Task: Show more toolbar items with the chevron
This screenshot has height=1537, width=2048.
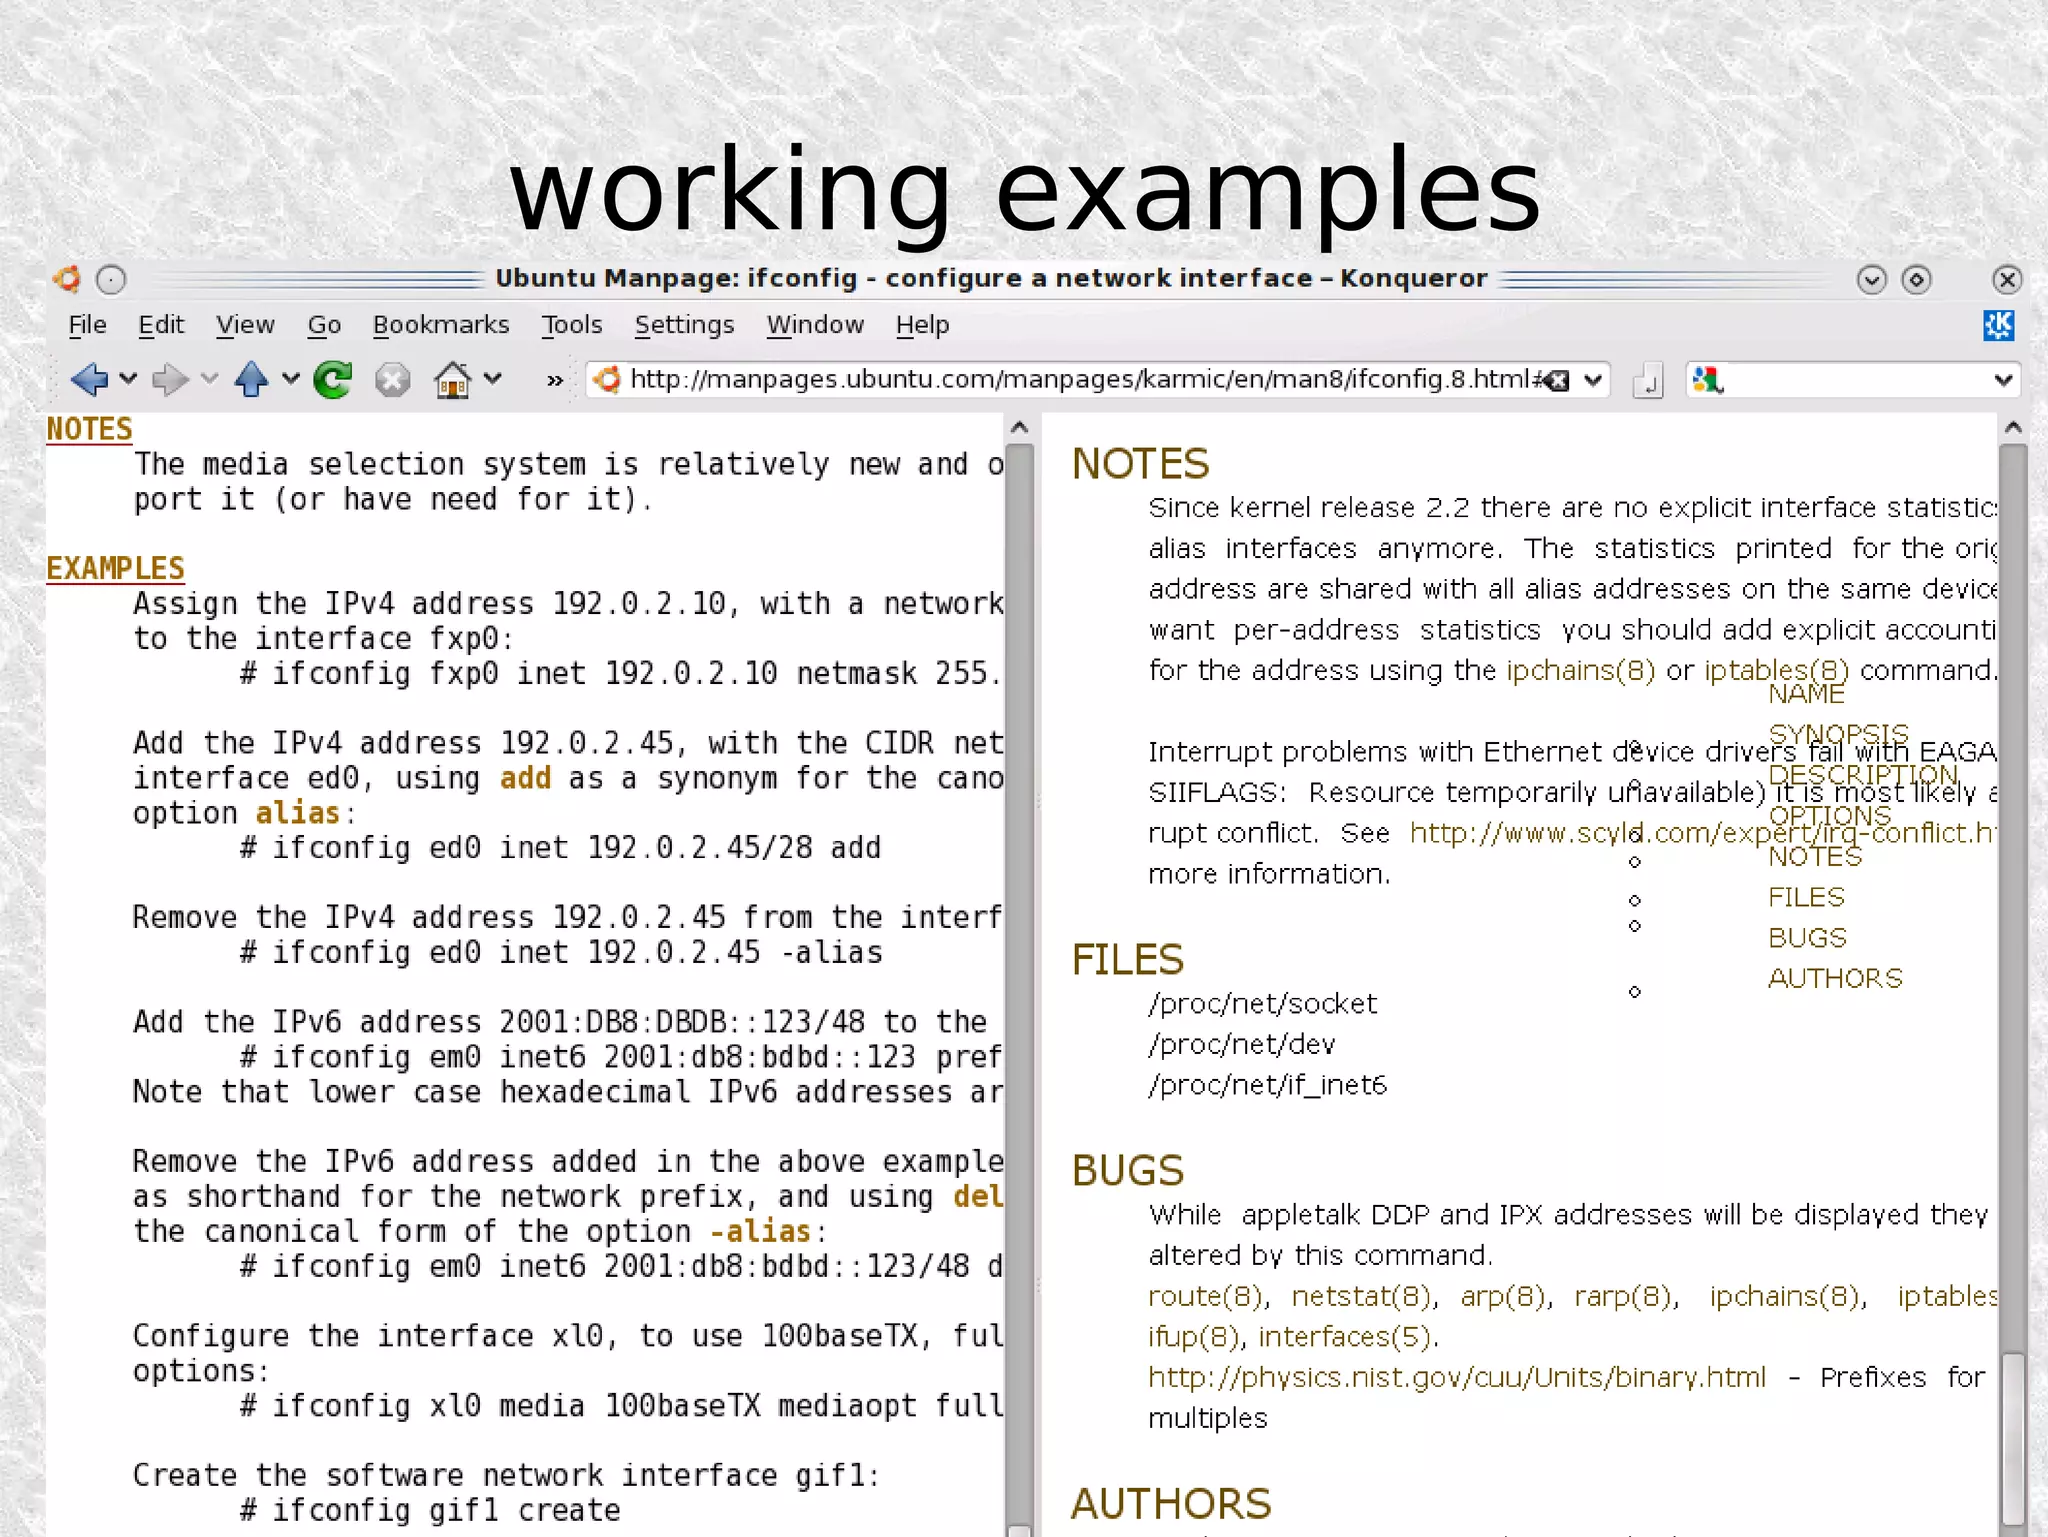Action: [x=554, y=380]
